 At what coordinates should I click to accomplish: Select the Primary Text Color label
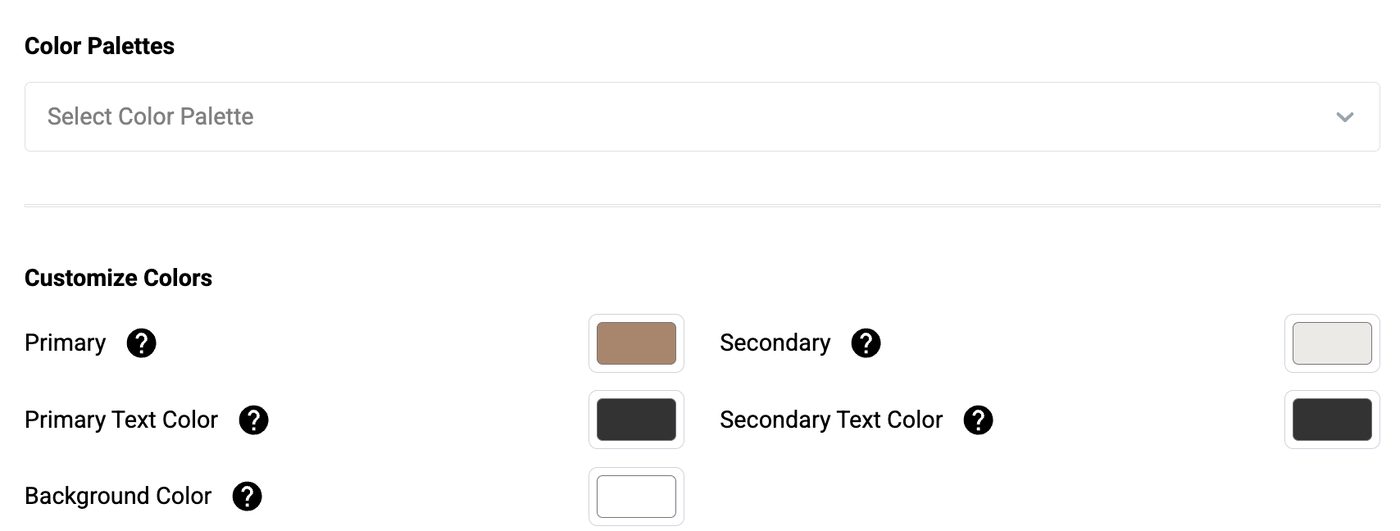coord(121,420)
